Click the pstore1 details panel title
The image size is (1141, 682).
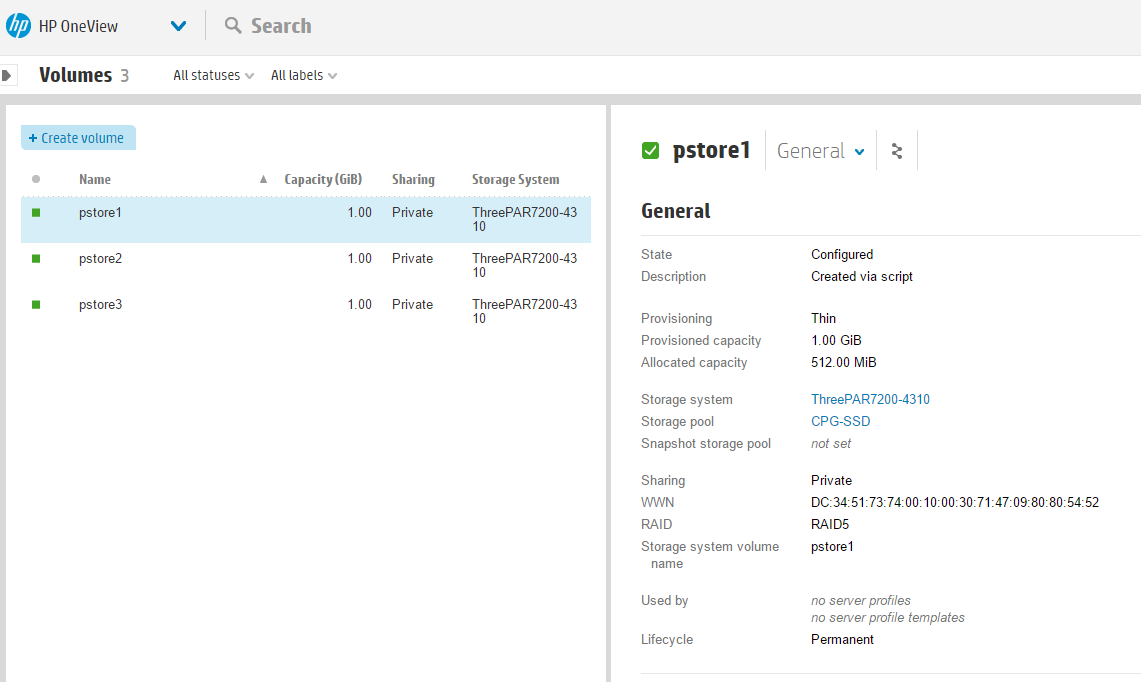pyautogui.click(x=711, y=150)
